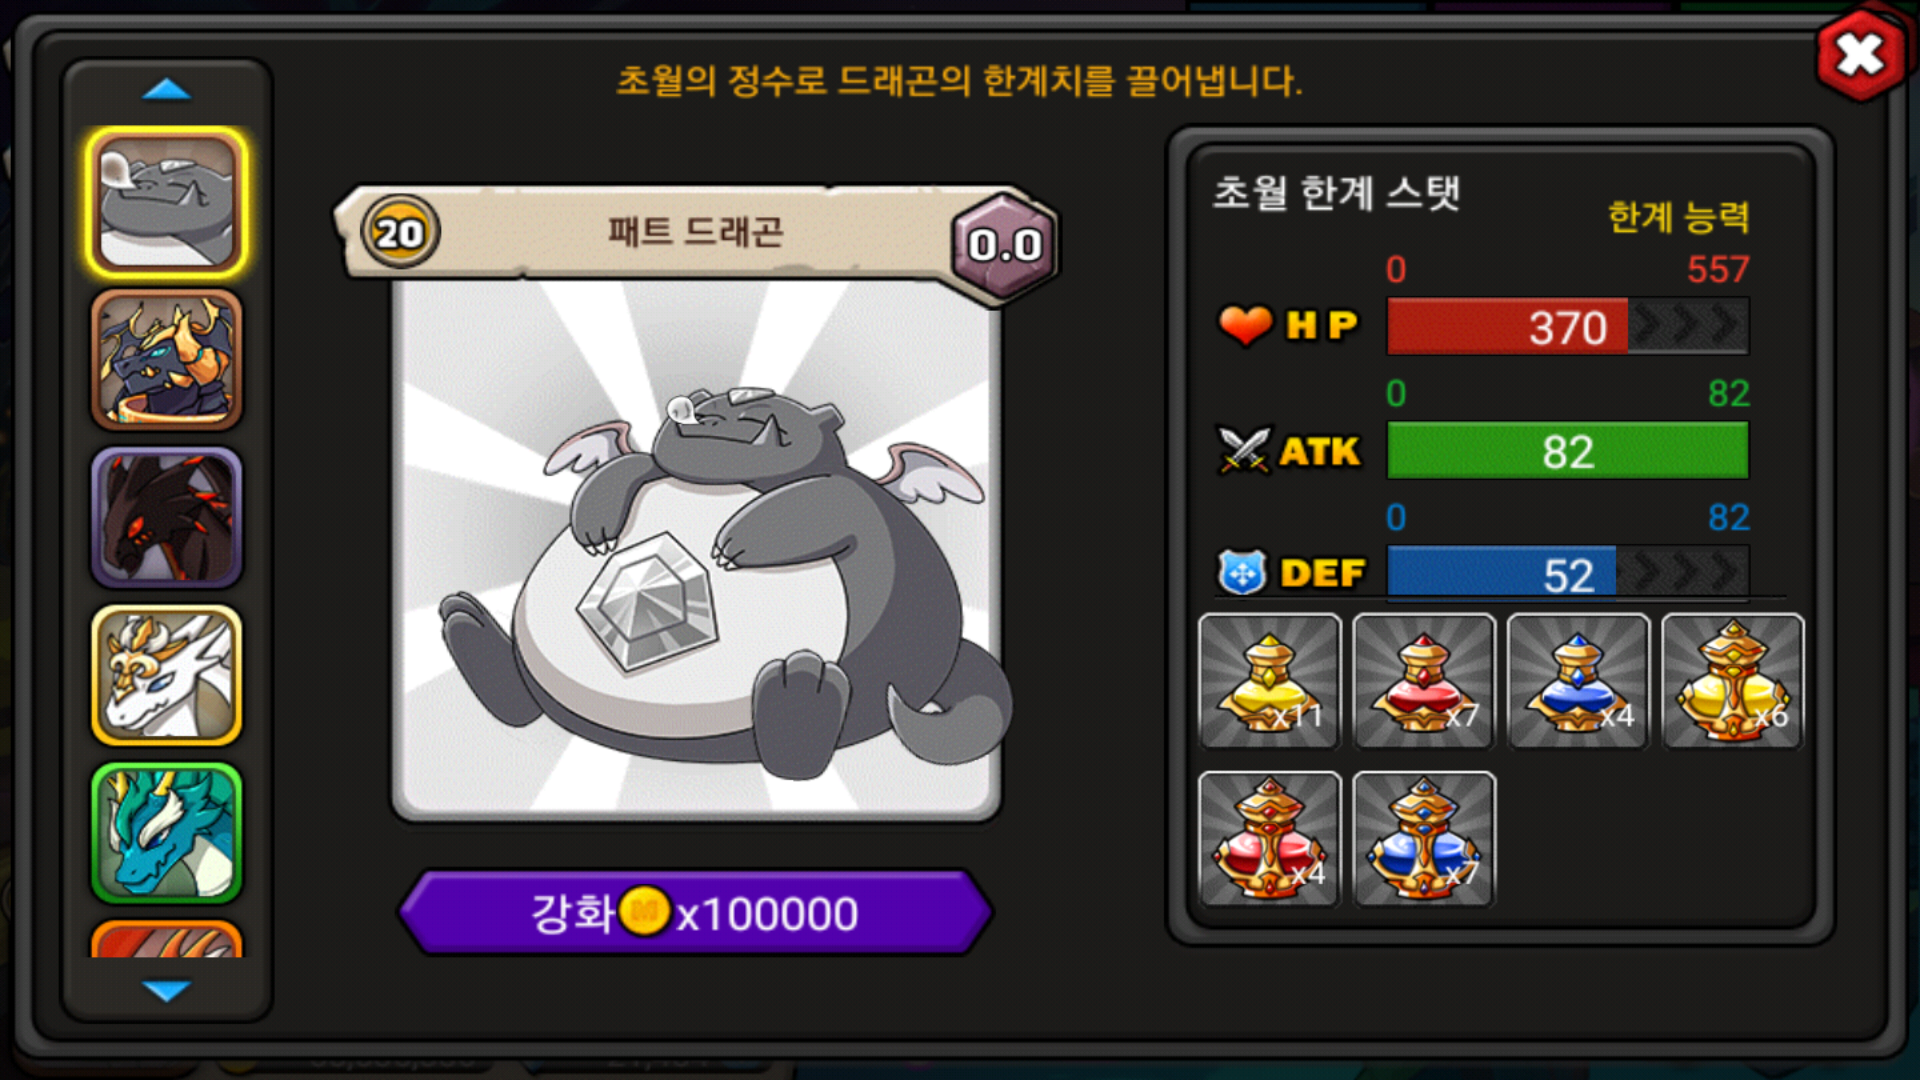
Task: Click the large golden potion x6 icon
Action: 1733,681
